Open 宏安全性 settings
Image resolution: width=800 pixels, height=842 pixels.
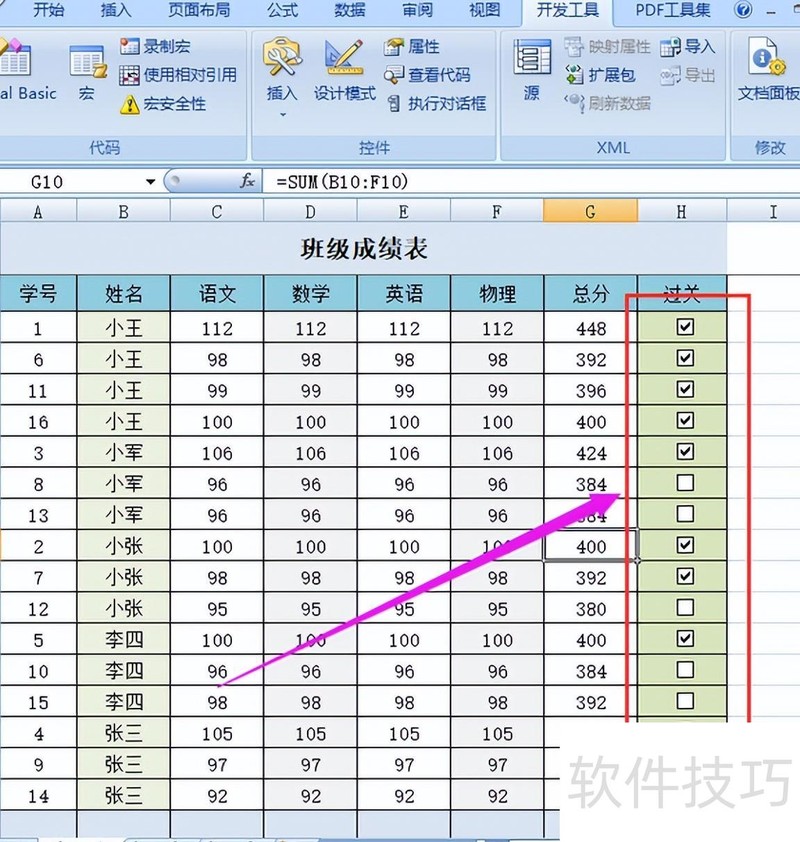click(163, 104)
